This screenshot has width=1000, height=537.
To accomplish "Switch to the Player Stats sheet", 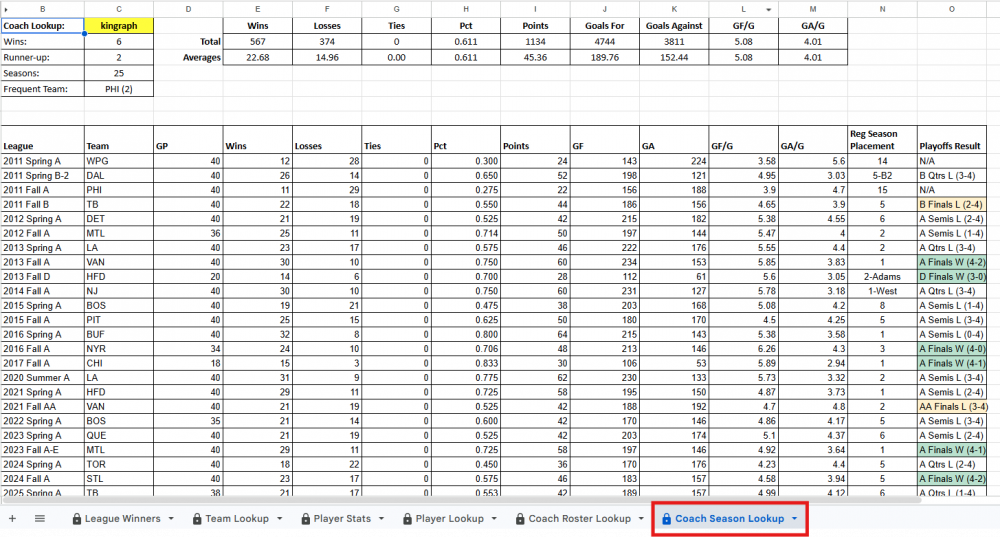I will (342, 519).
